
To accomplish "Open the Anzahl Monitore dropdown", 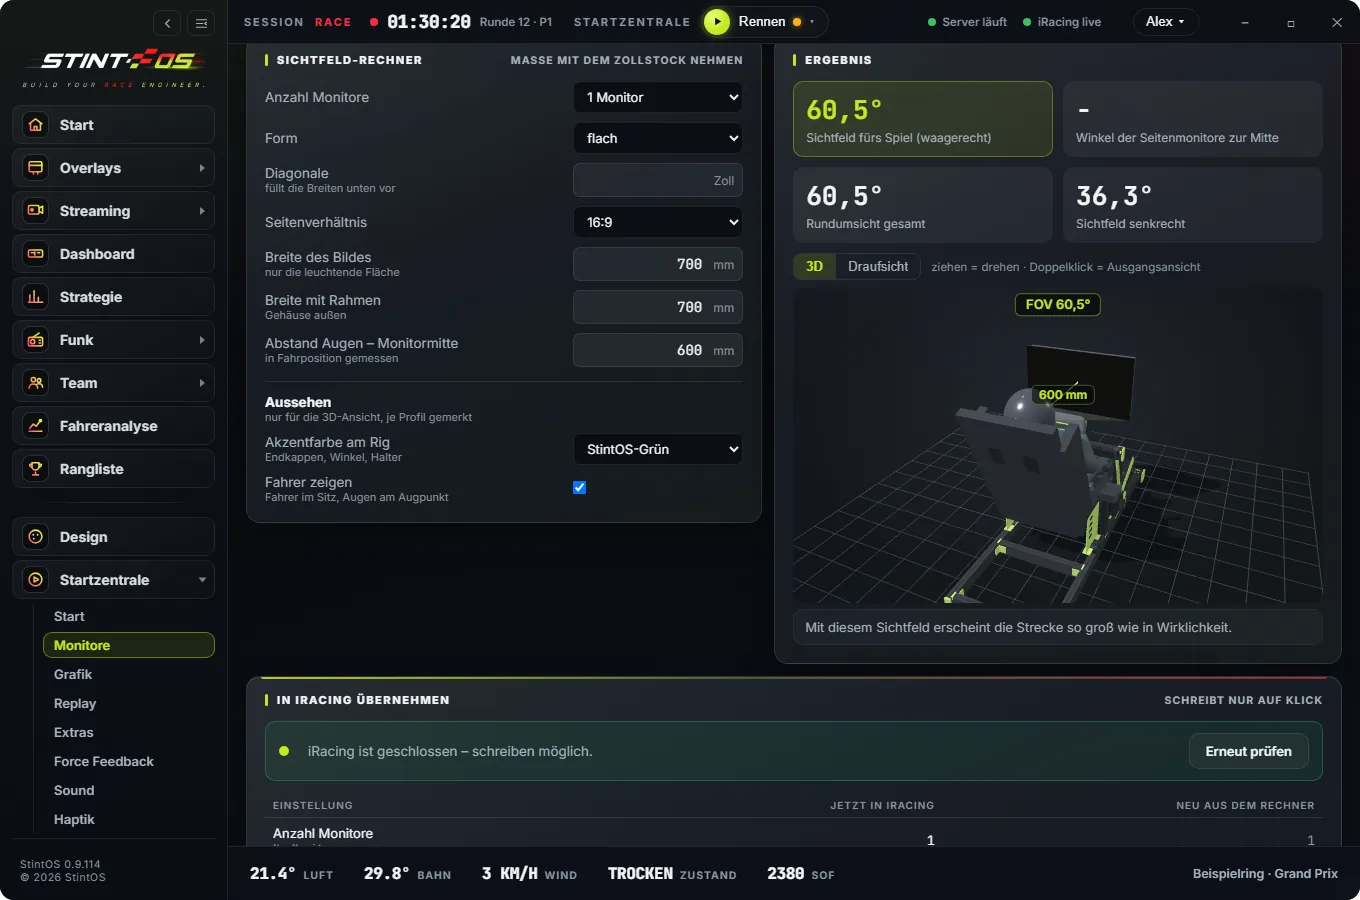I will (x=658, y=97).
